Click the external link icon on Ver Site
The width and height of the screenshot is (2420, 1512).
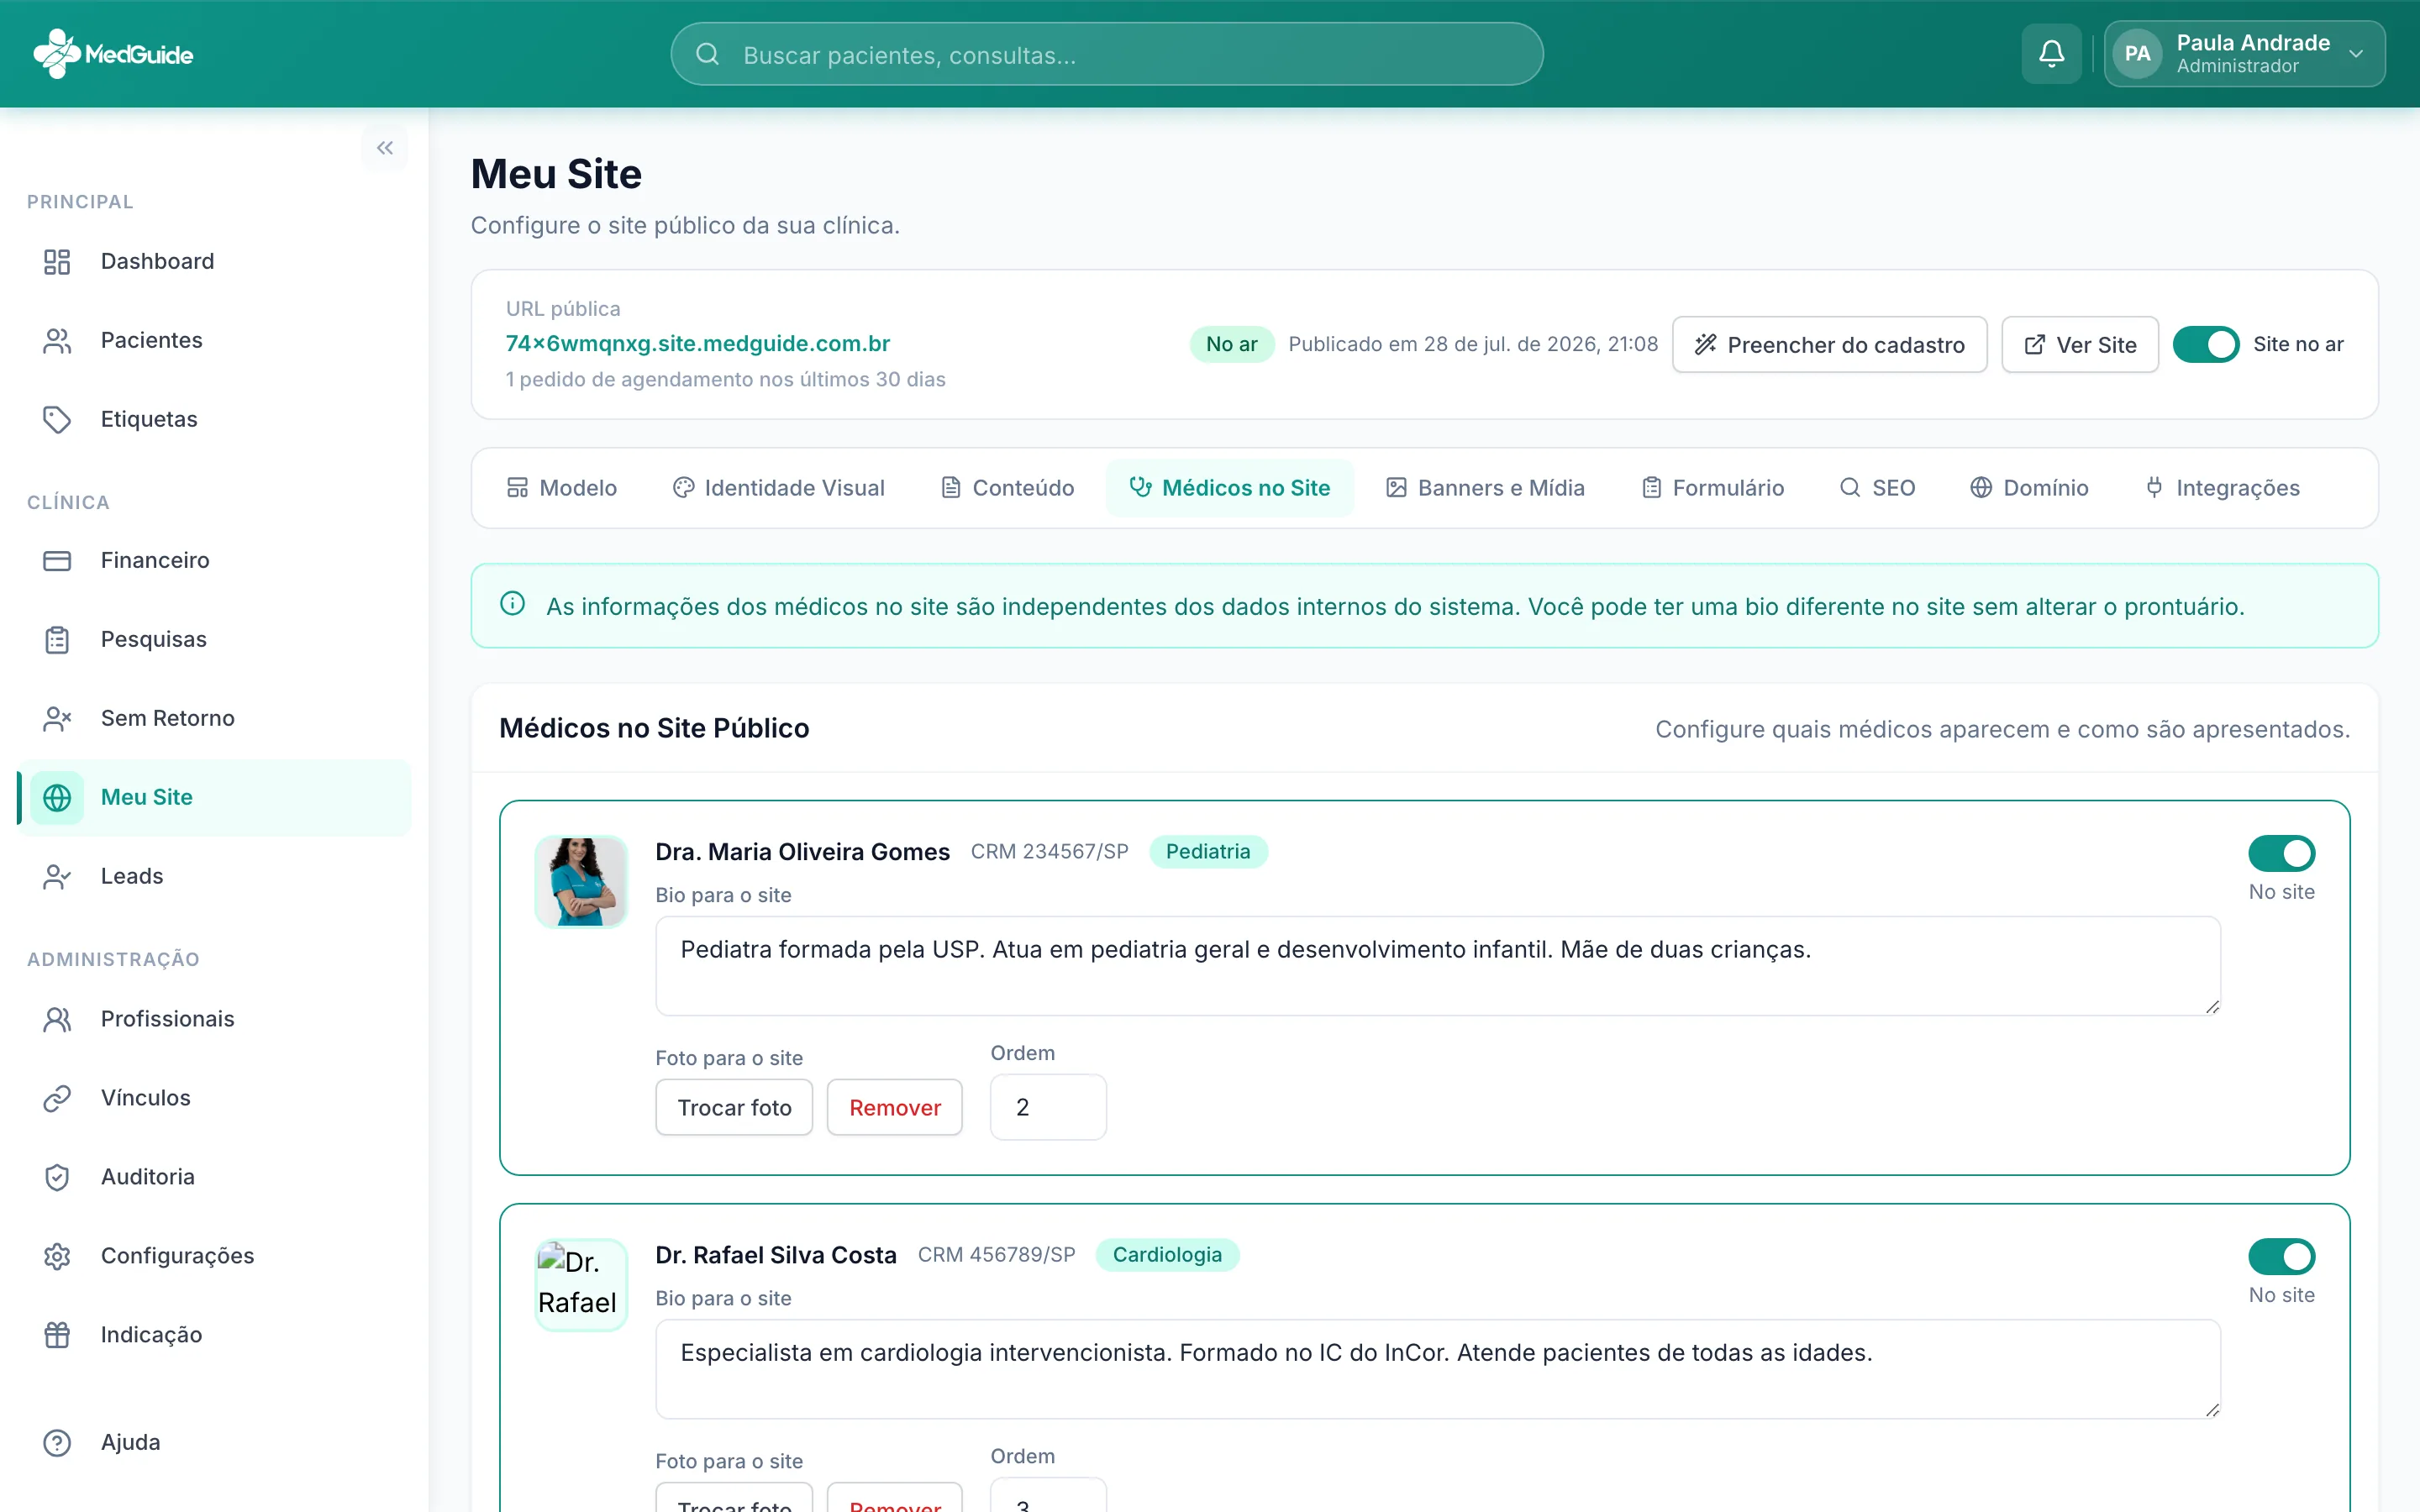2034,345
